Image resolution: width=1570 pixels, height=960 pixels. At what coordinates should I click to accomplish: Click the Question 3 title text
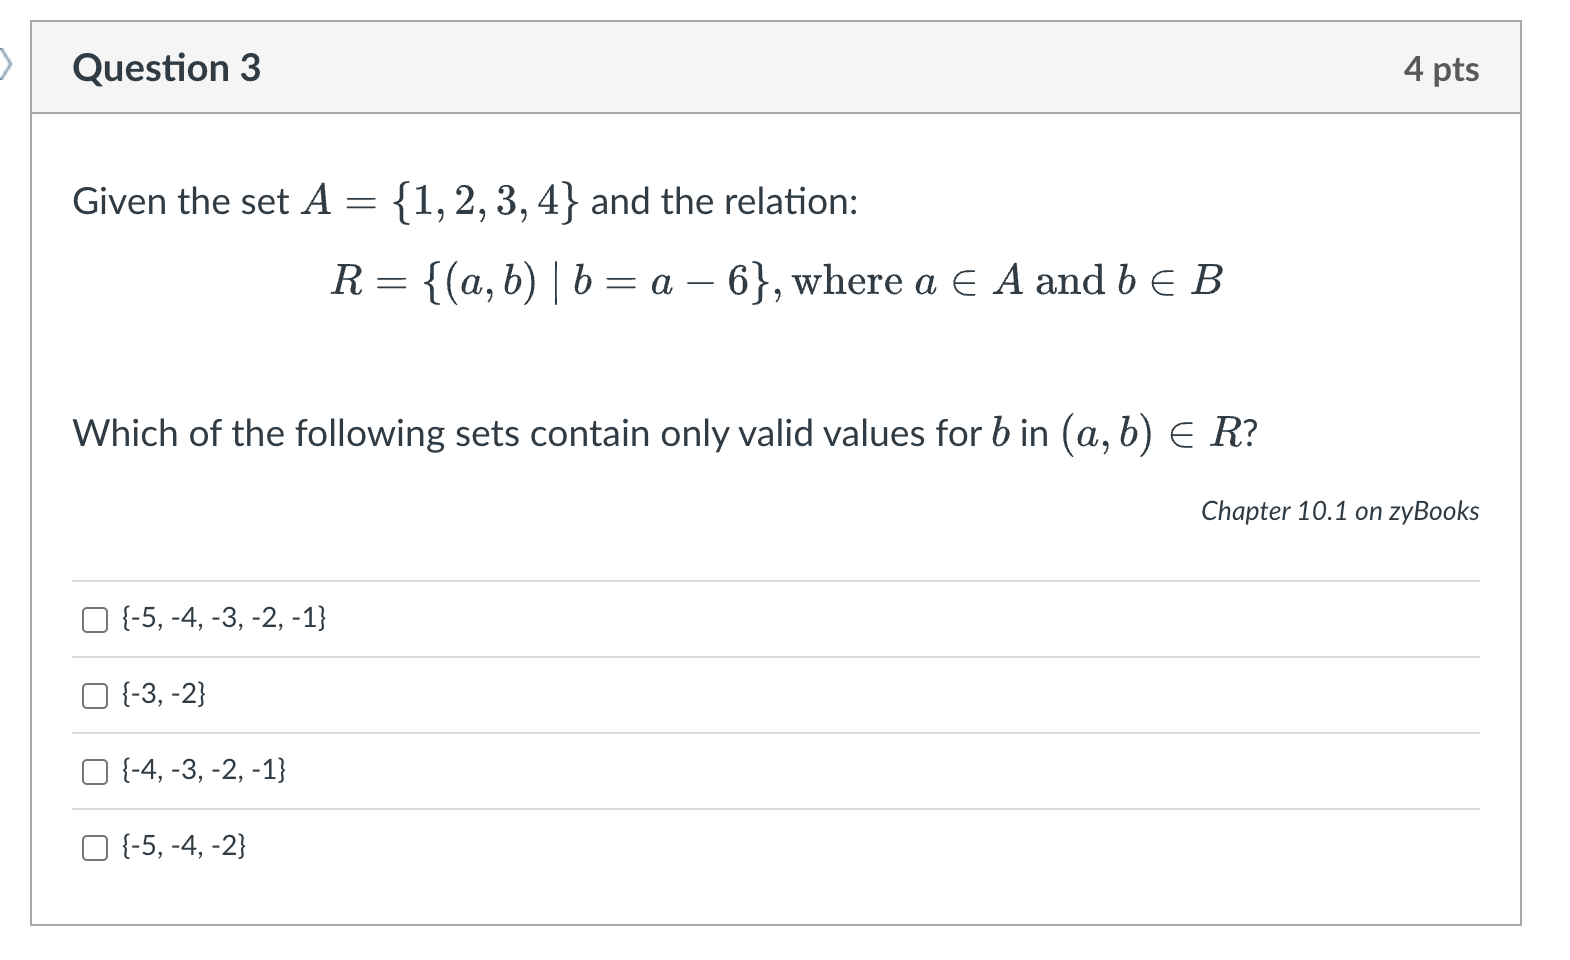click(166, 67)
